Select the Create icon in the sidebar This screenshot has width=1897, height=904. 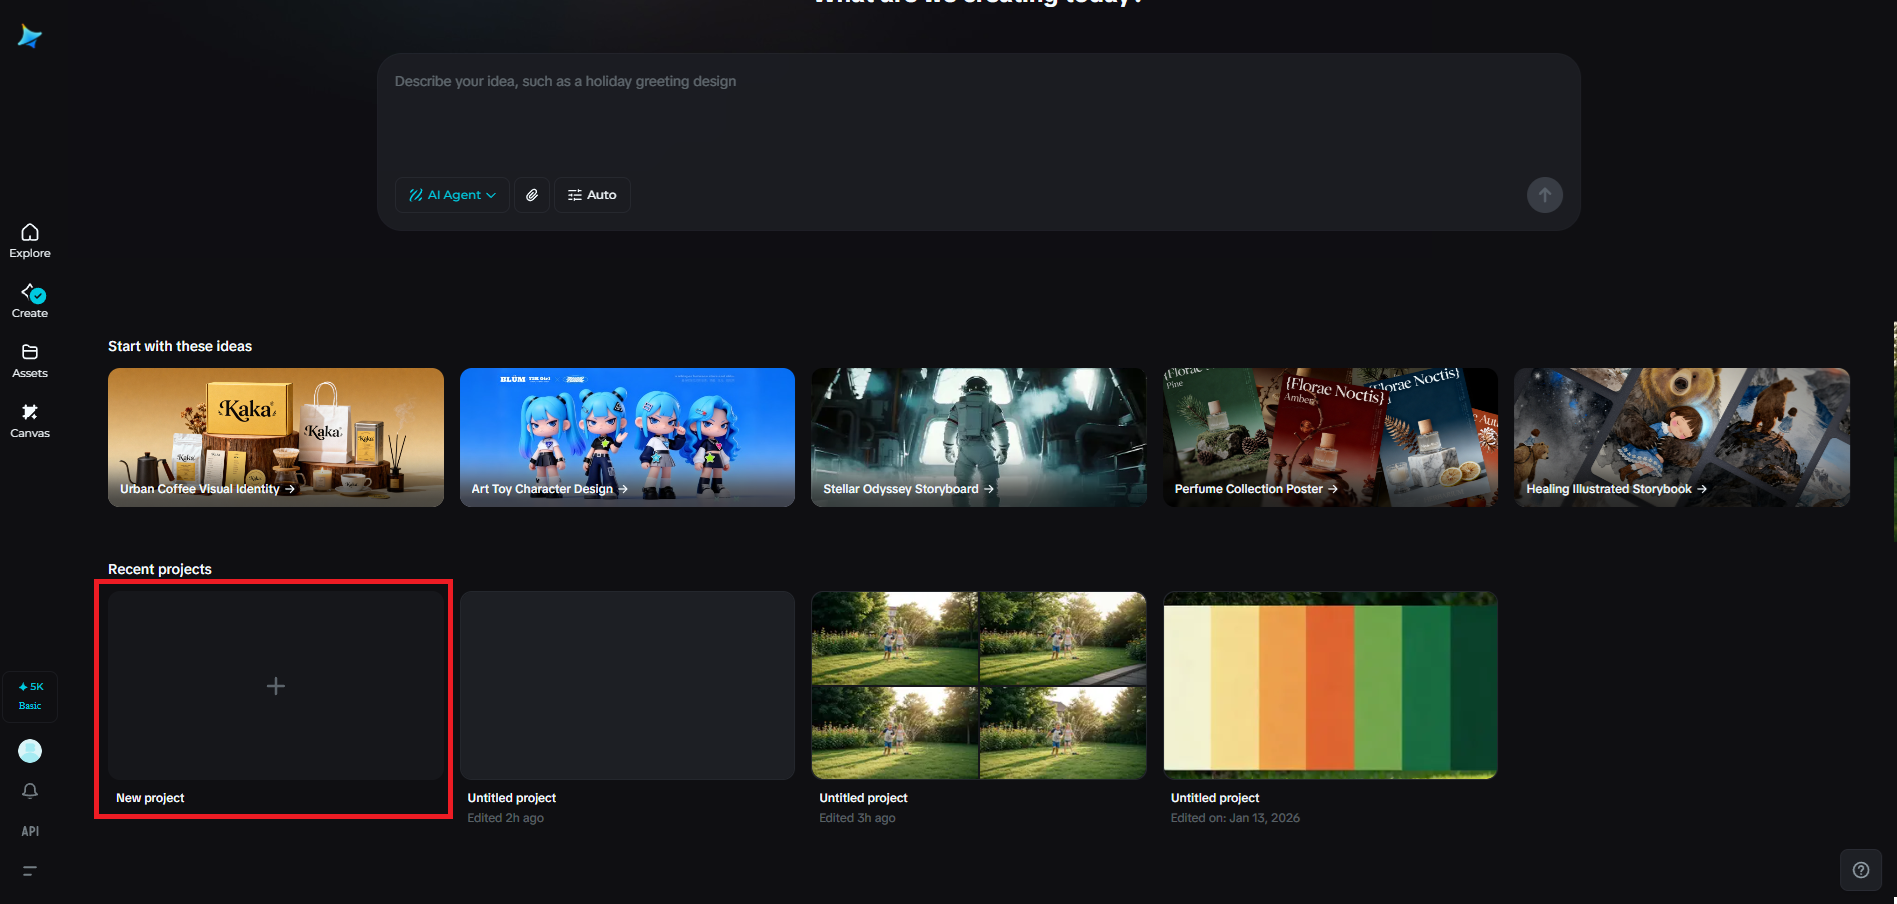29,299
